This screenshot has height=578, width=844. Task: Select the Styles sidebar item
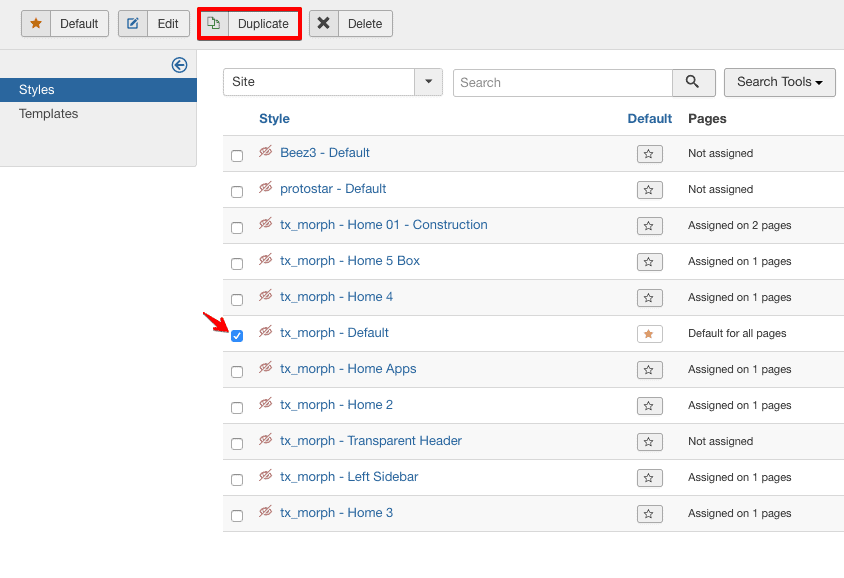tap(99, 90)
